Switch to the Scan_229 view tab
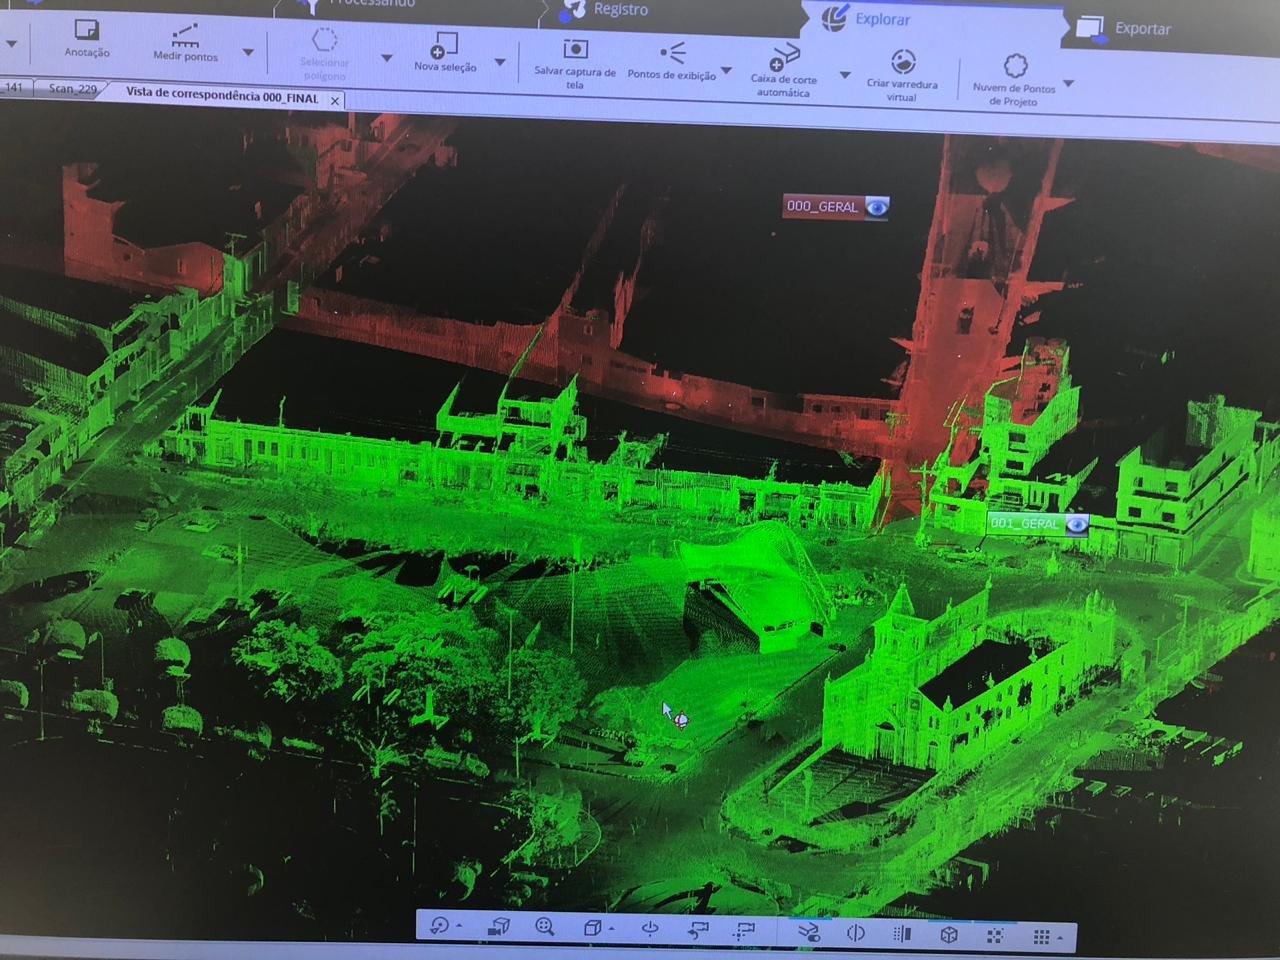This screenshot has height=960, width=1280. [x=73, y=89]
